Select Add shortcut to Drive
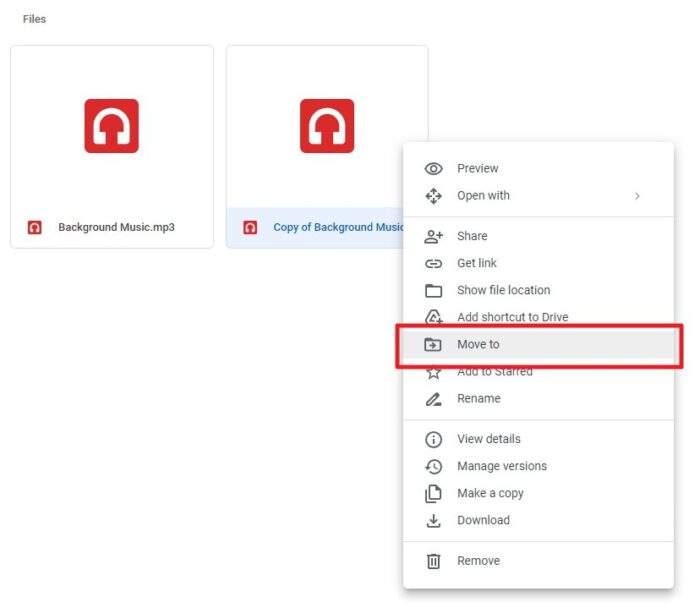Image resolution: width=700 pixels, height=608 pixels. tap(538, 317)
